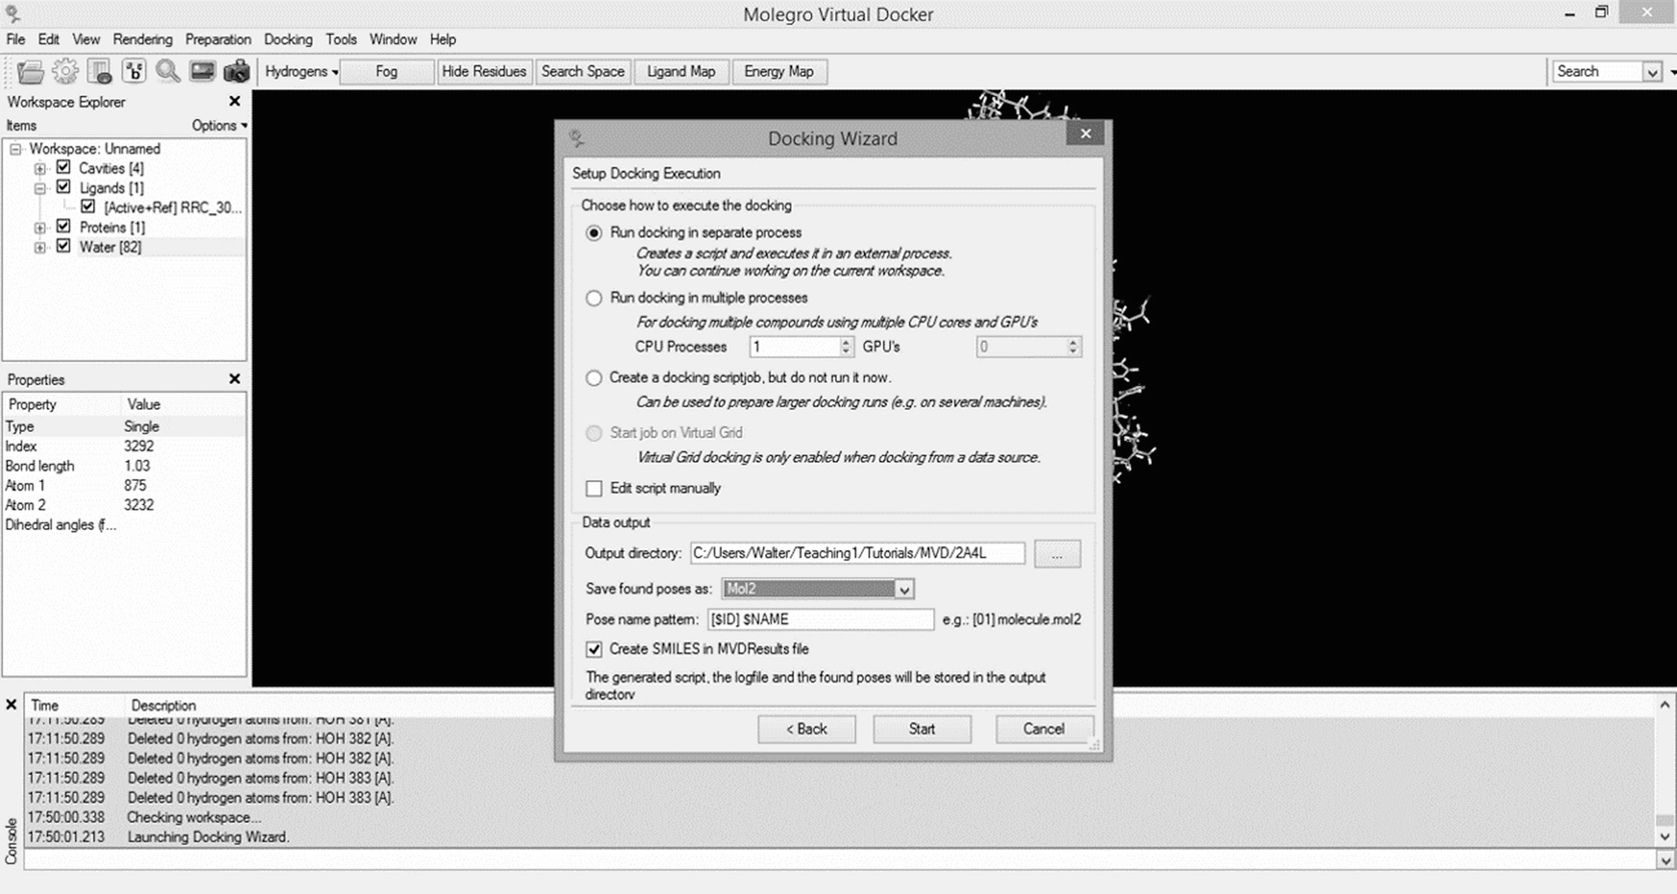The image size is (1677, 894).
Task: Click the console vertical scrollbar up arrow
Action: (1665, 705)
